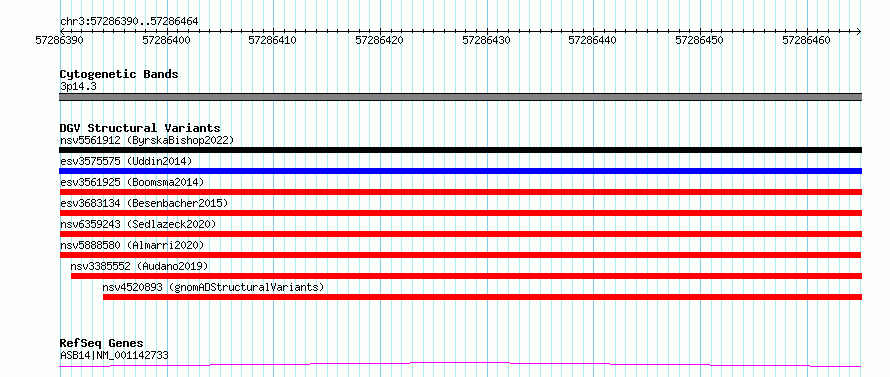
Task: Click ruler coordinate 57286440
Action: tap(593, 40)
